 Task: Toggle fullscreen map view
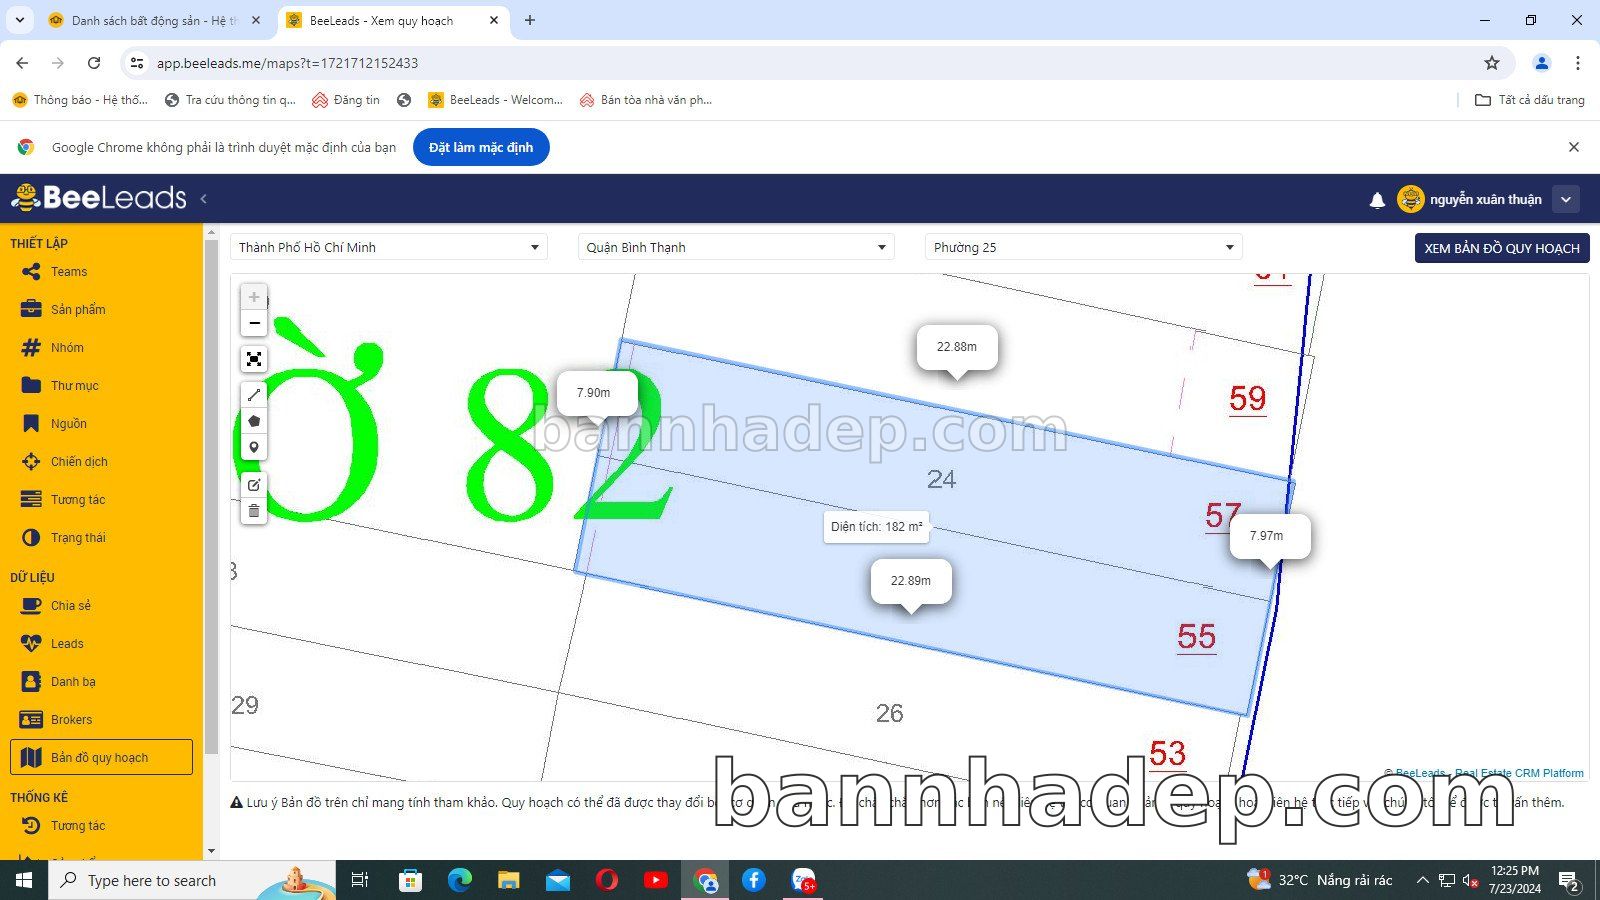tap(254, 359)
